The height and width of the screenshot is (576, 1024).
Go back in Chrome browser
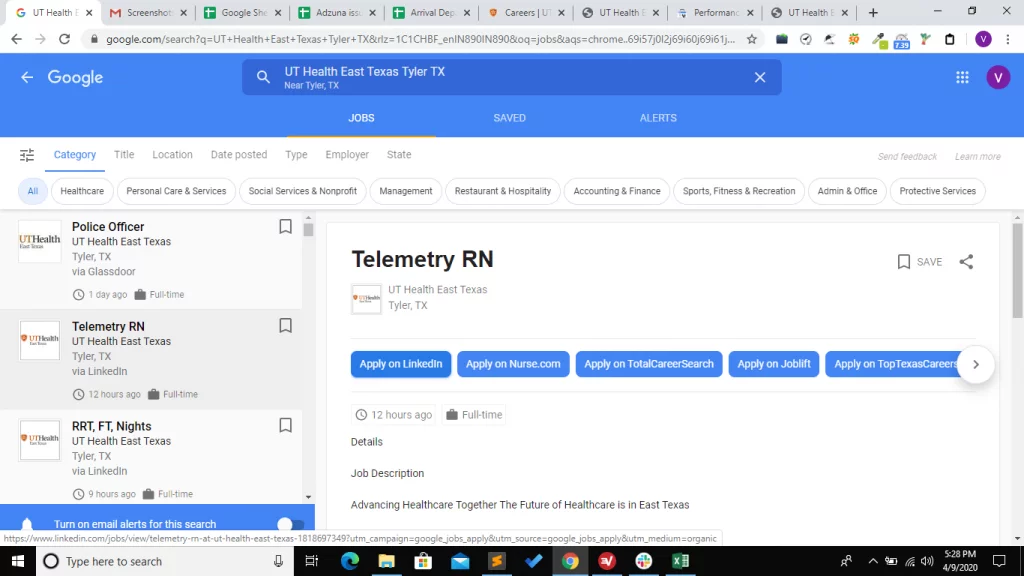click(16, 39)
